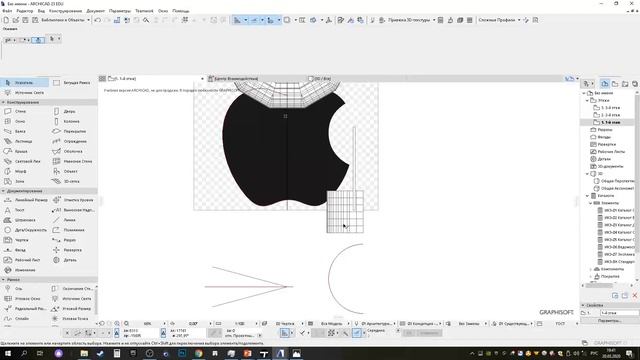Open Windows Start menu
640x360 pixels.
tap(7, 353)
